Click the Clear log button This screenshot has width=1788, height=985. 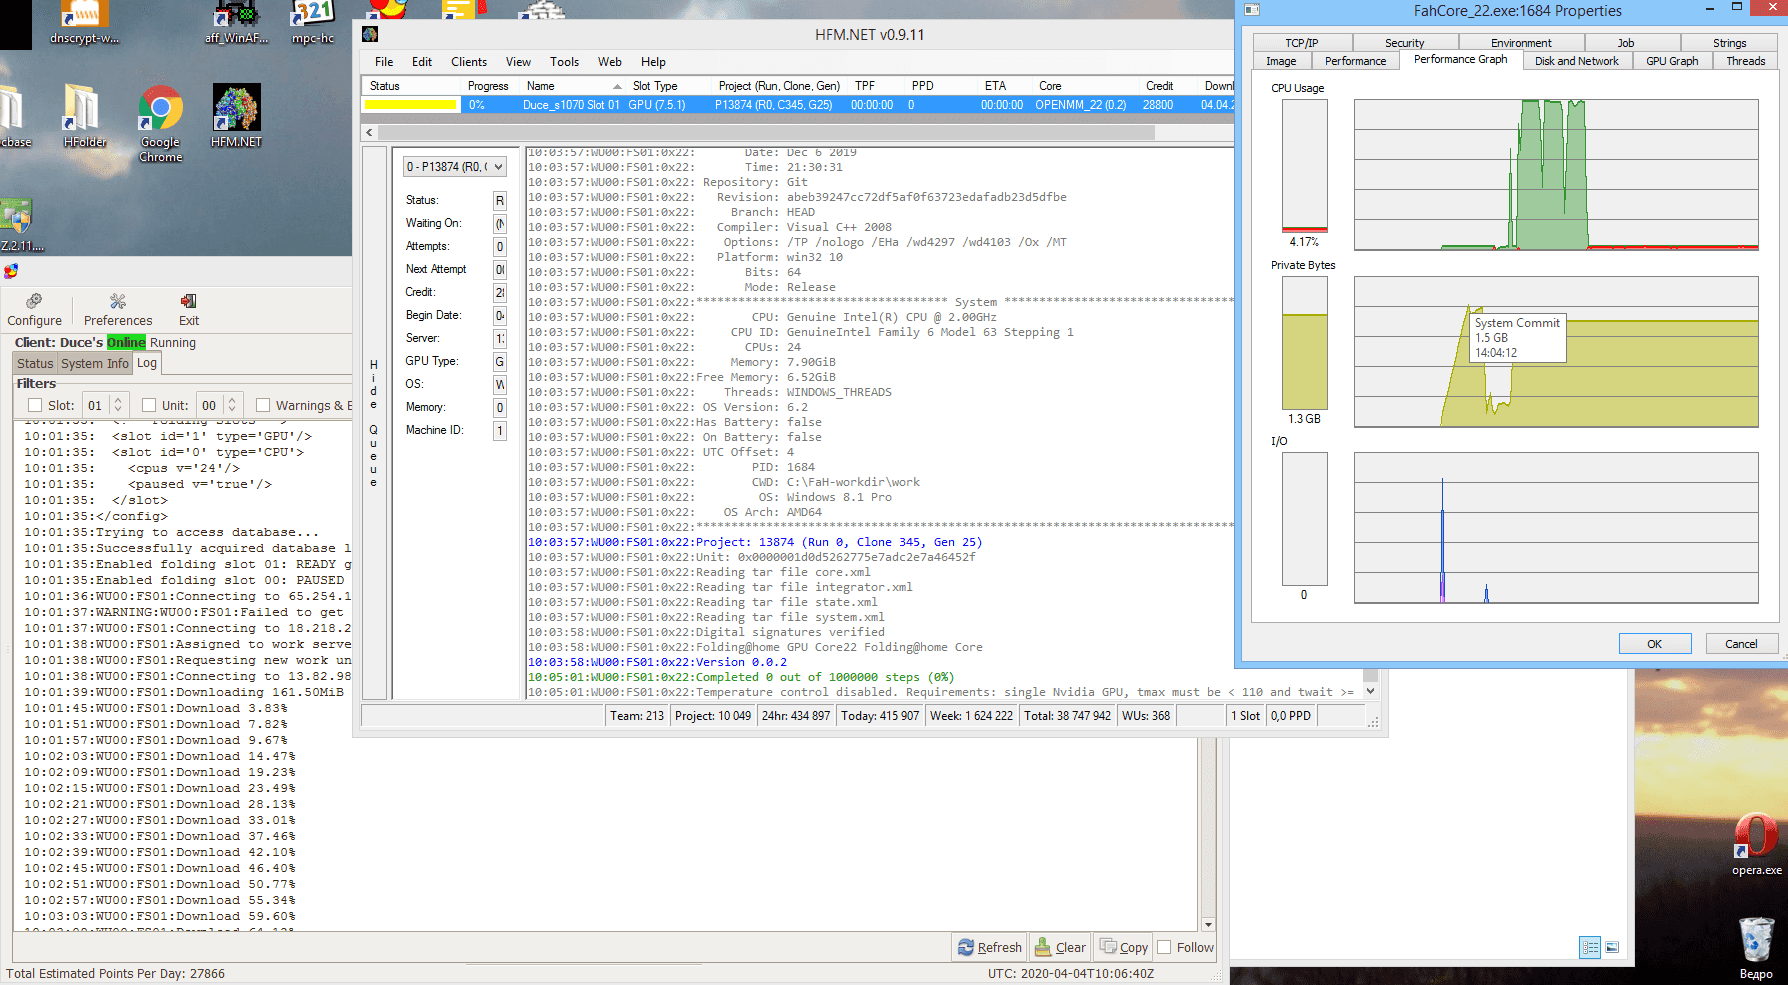tap(1060, 947)
